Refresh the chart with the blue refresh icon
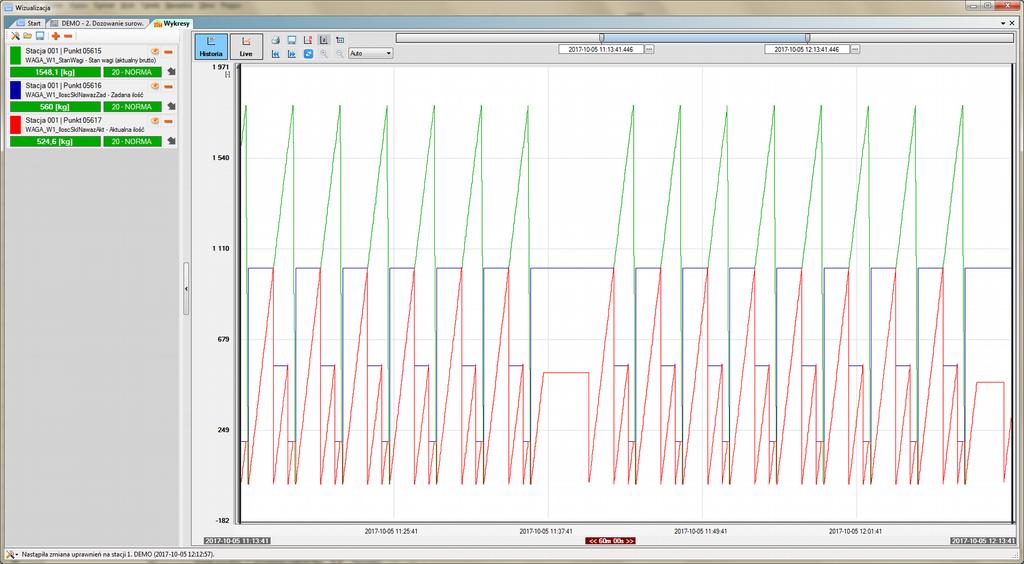The width and height of the screenshot is (1024, 564). coord(308,54)
